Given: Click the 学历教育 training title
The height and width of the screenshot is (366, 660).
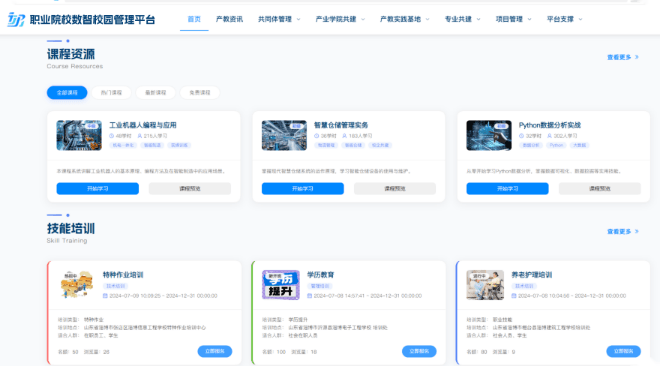Looking at the screenshot, I should tap(320, 275).
